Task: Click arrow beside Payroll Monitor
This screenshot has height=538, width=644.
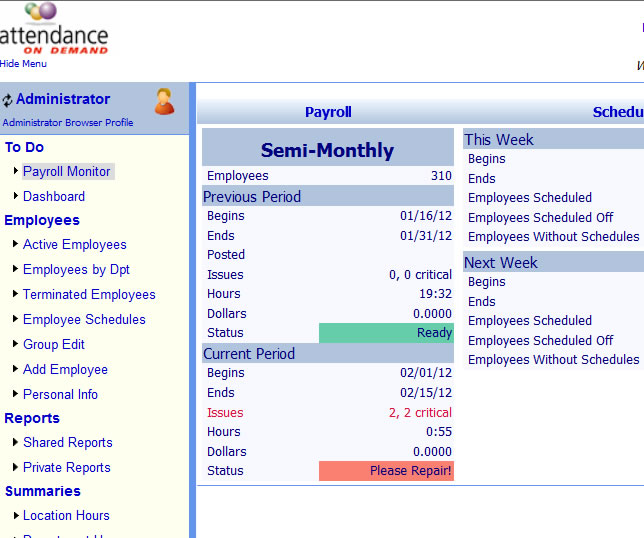Action: tap(16, 170)
